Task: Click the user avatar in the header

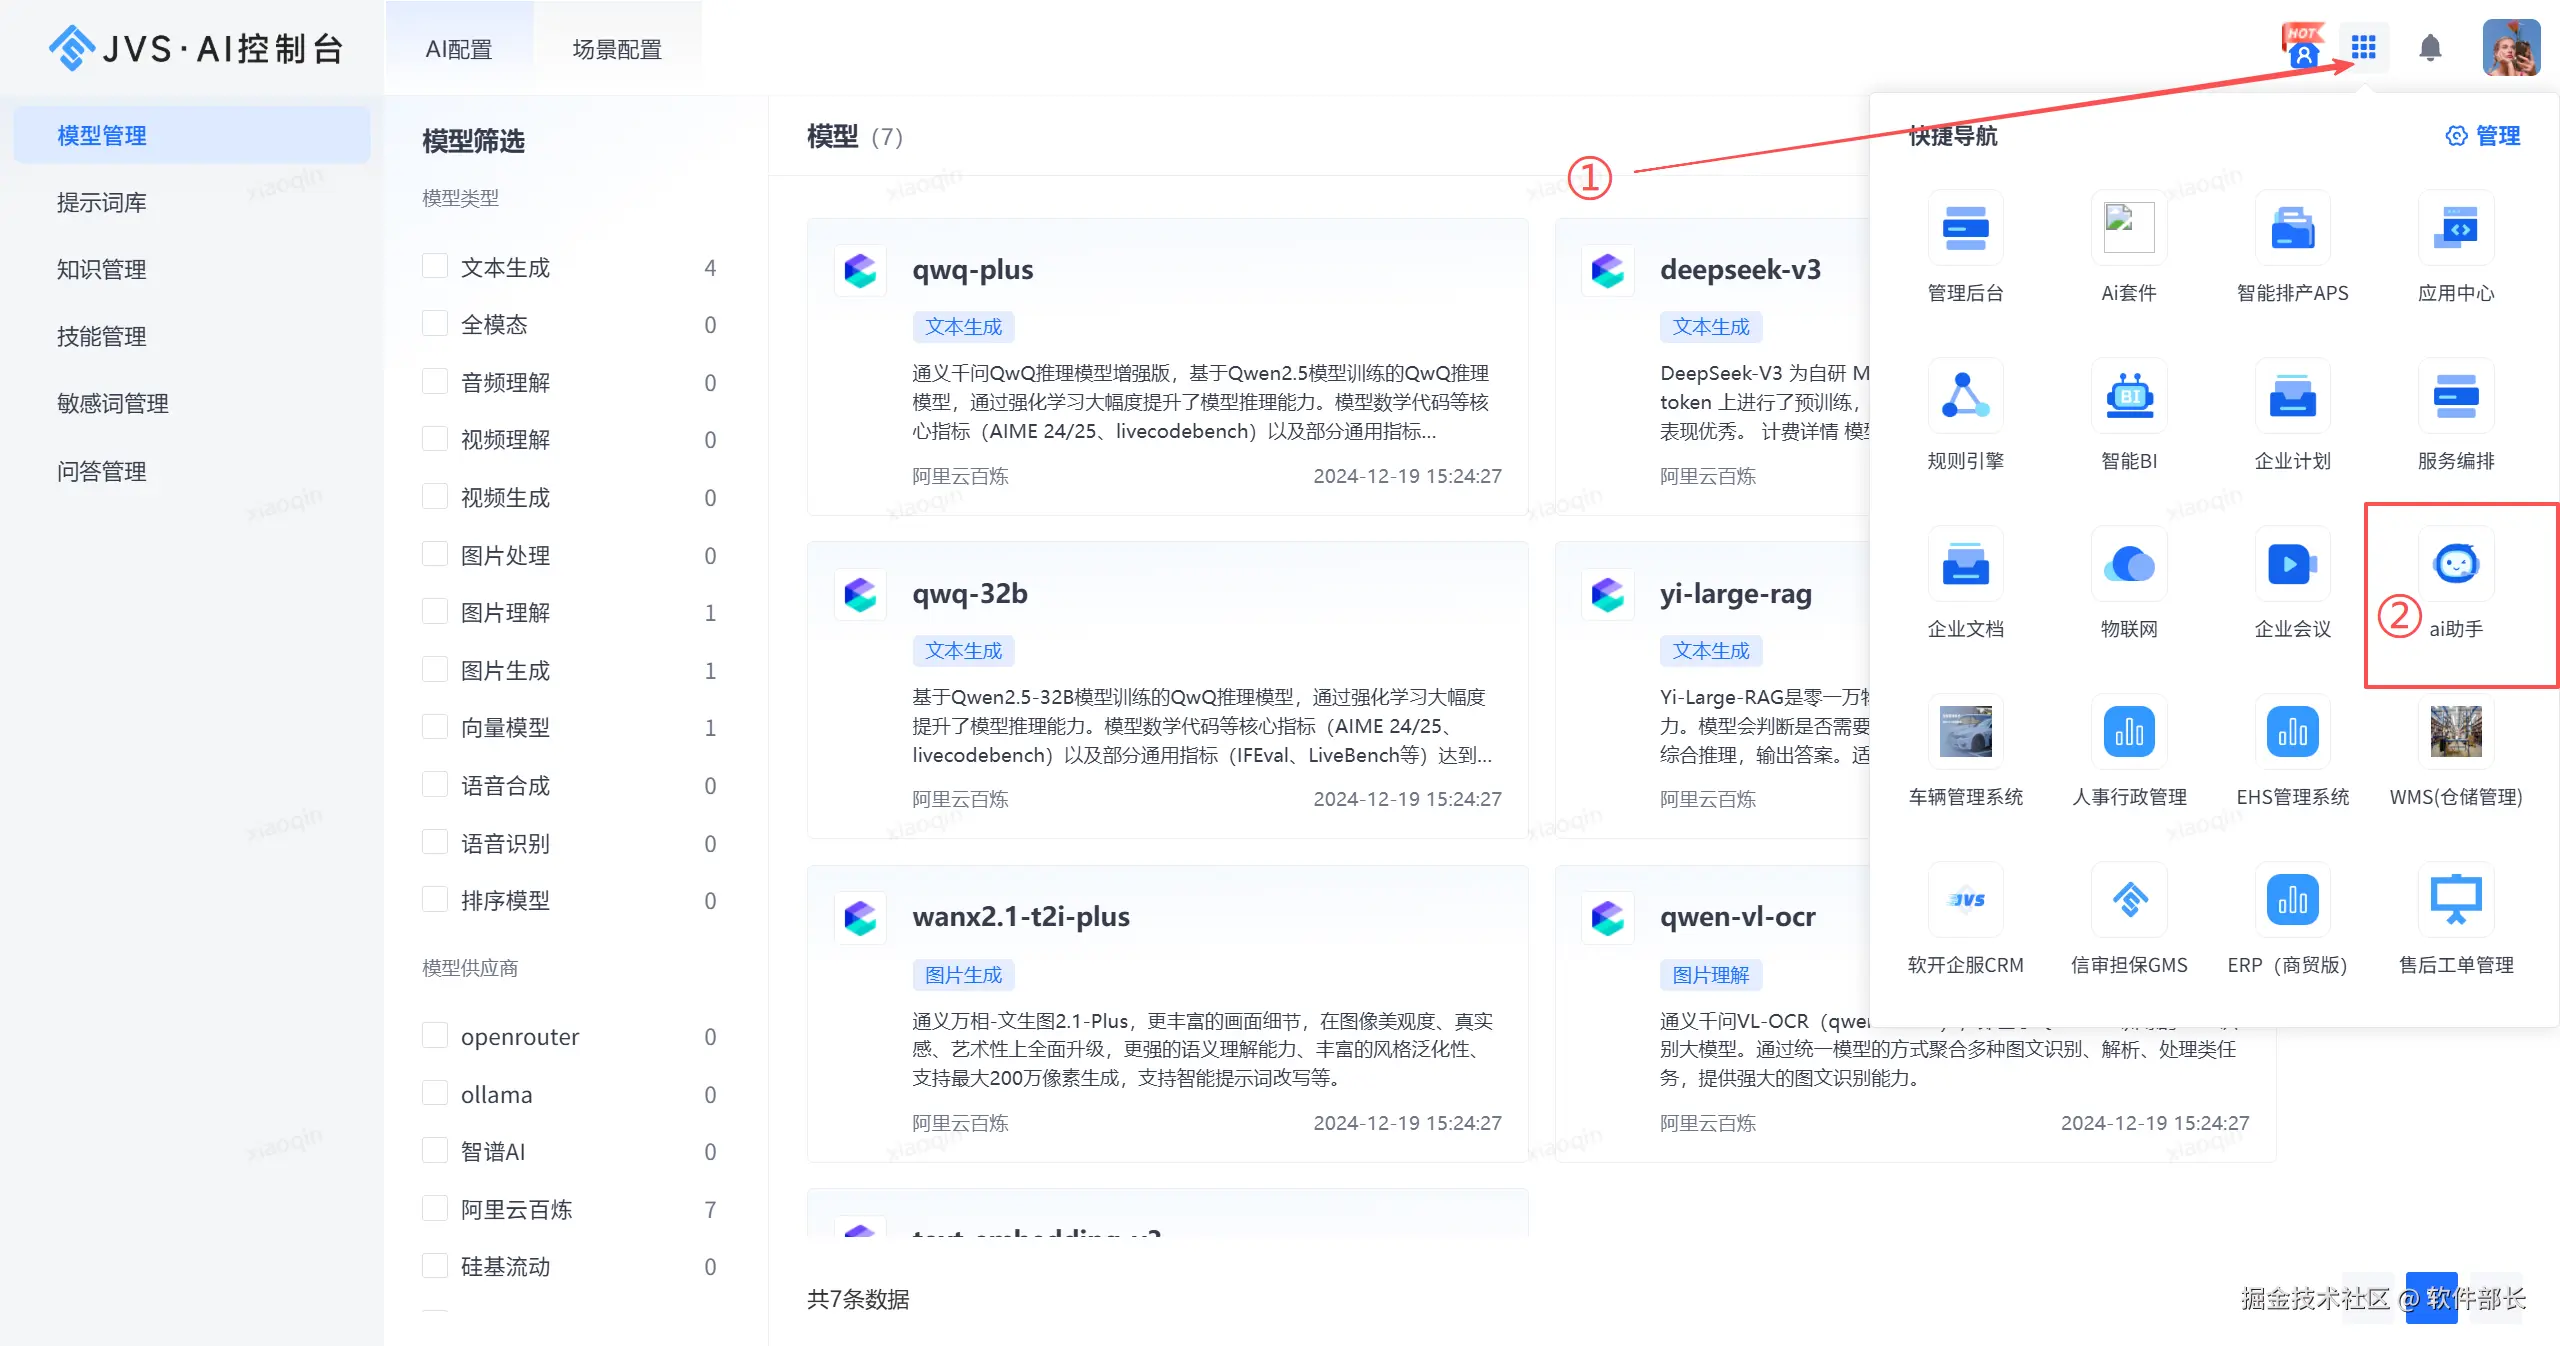Action: tap(2510, 47)
